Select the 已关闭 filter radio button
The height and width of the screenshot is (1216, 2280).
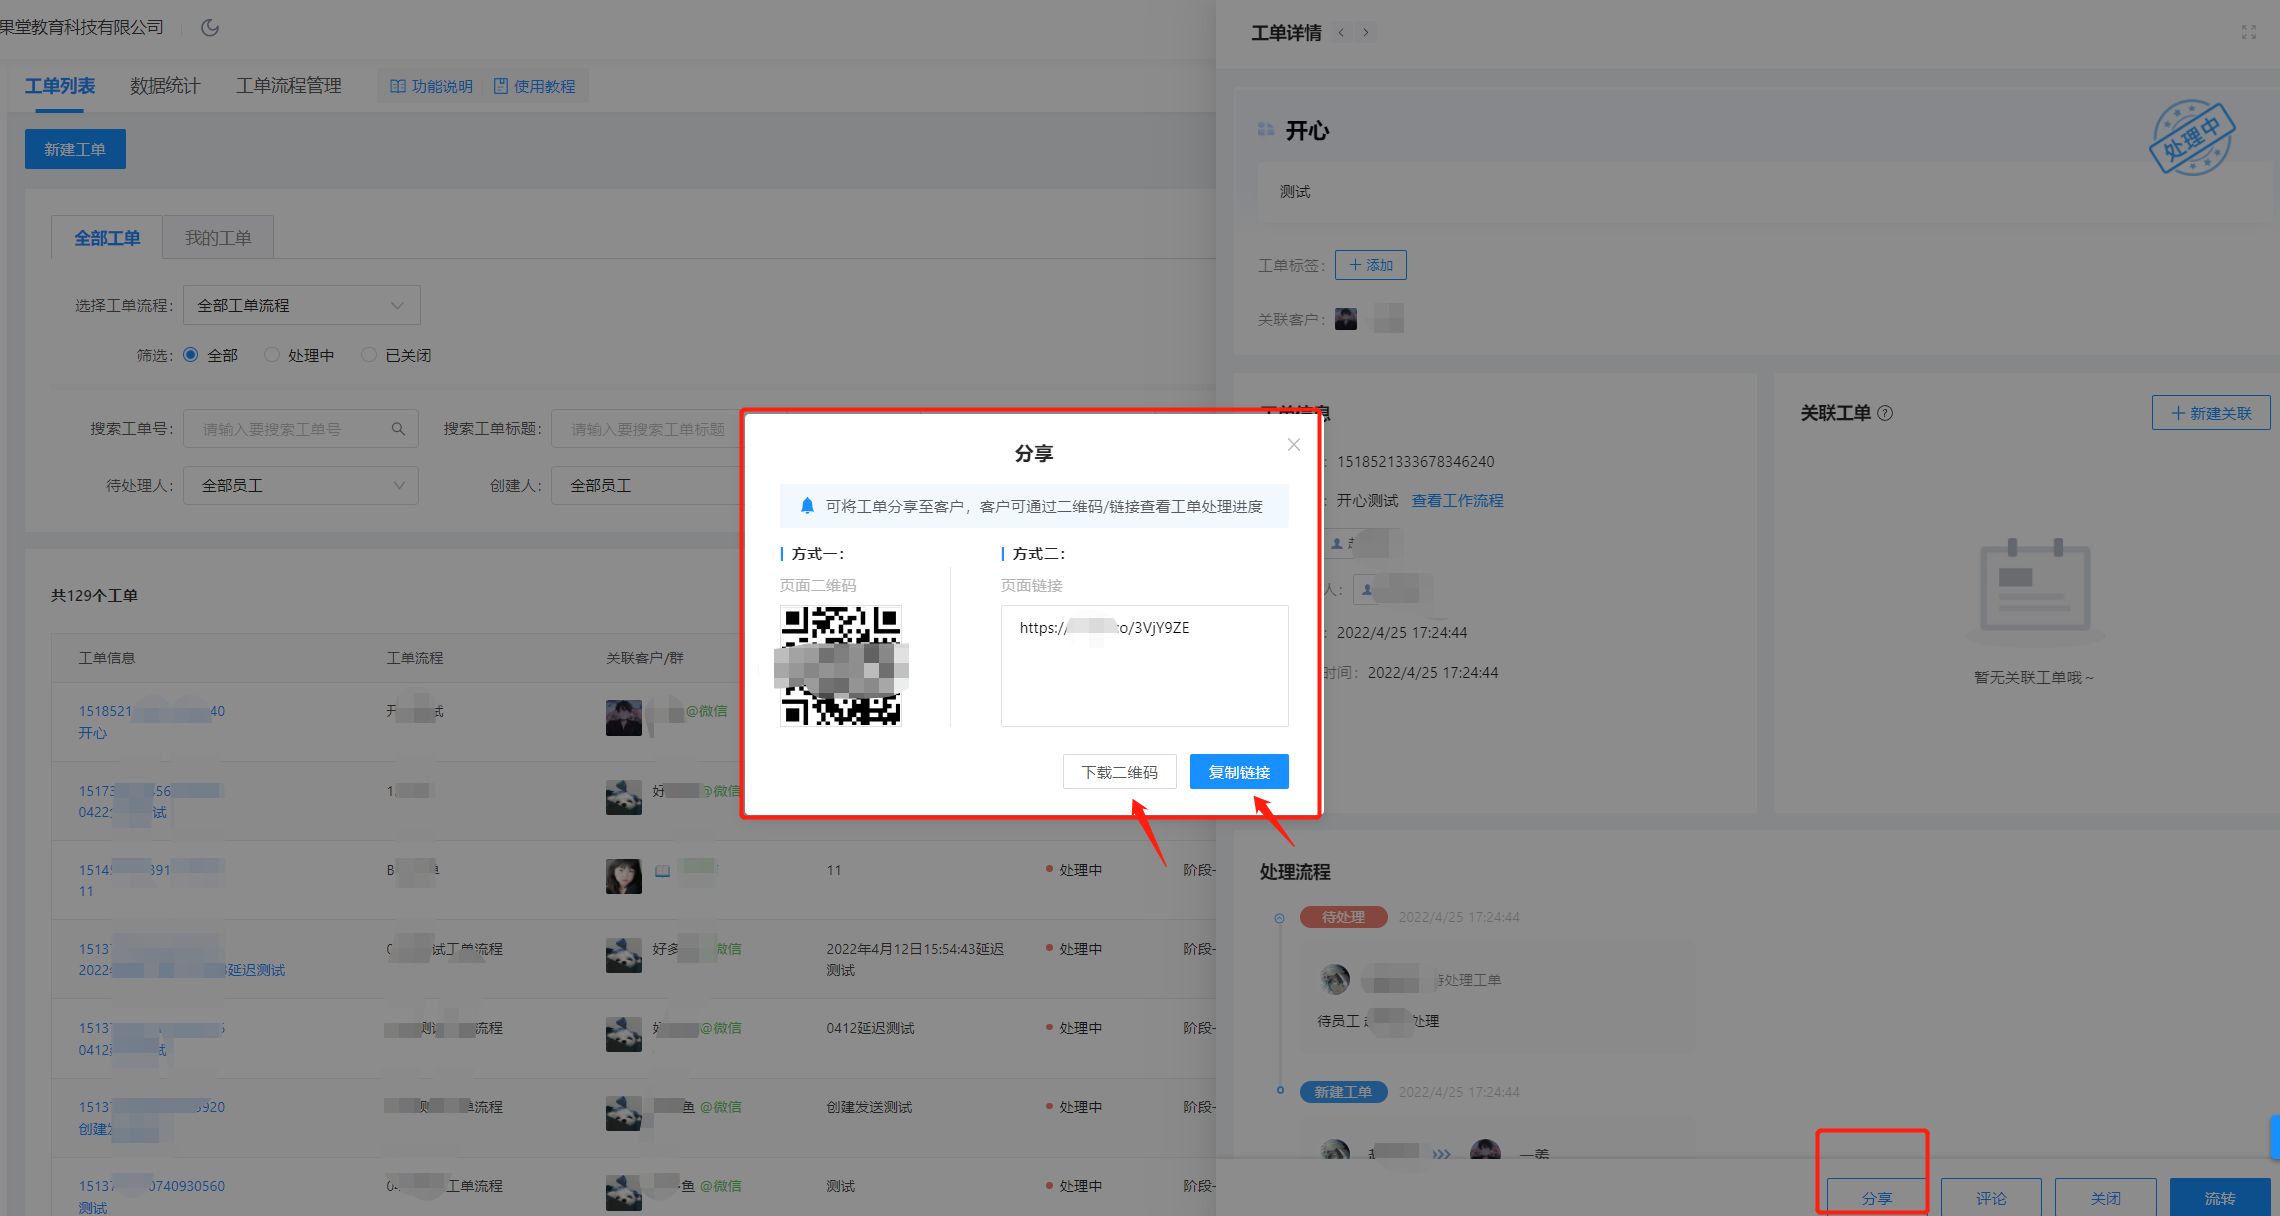tap(369, 355)
